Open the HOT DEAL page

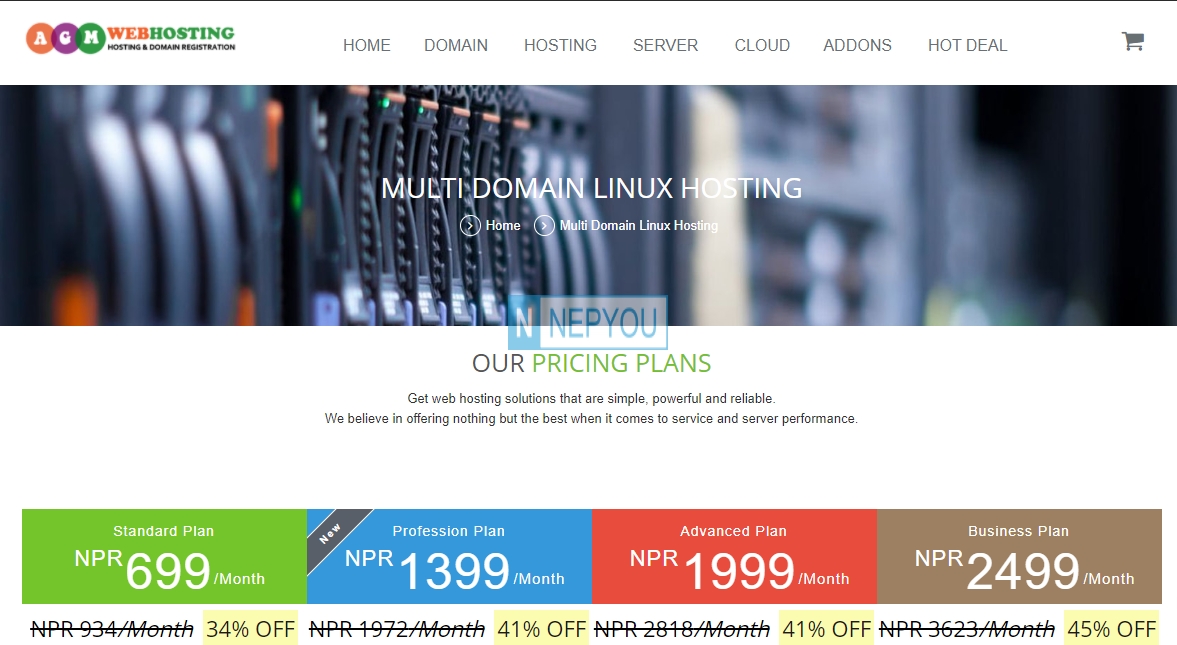tap(967, 46)
